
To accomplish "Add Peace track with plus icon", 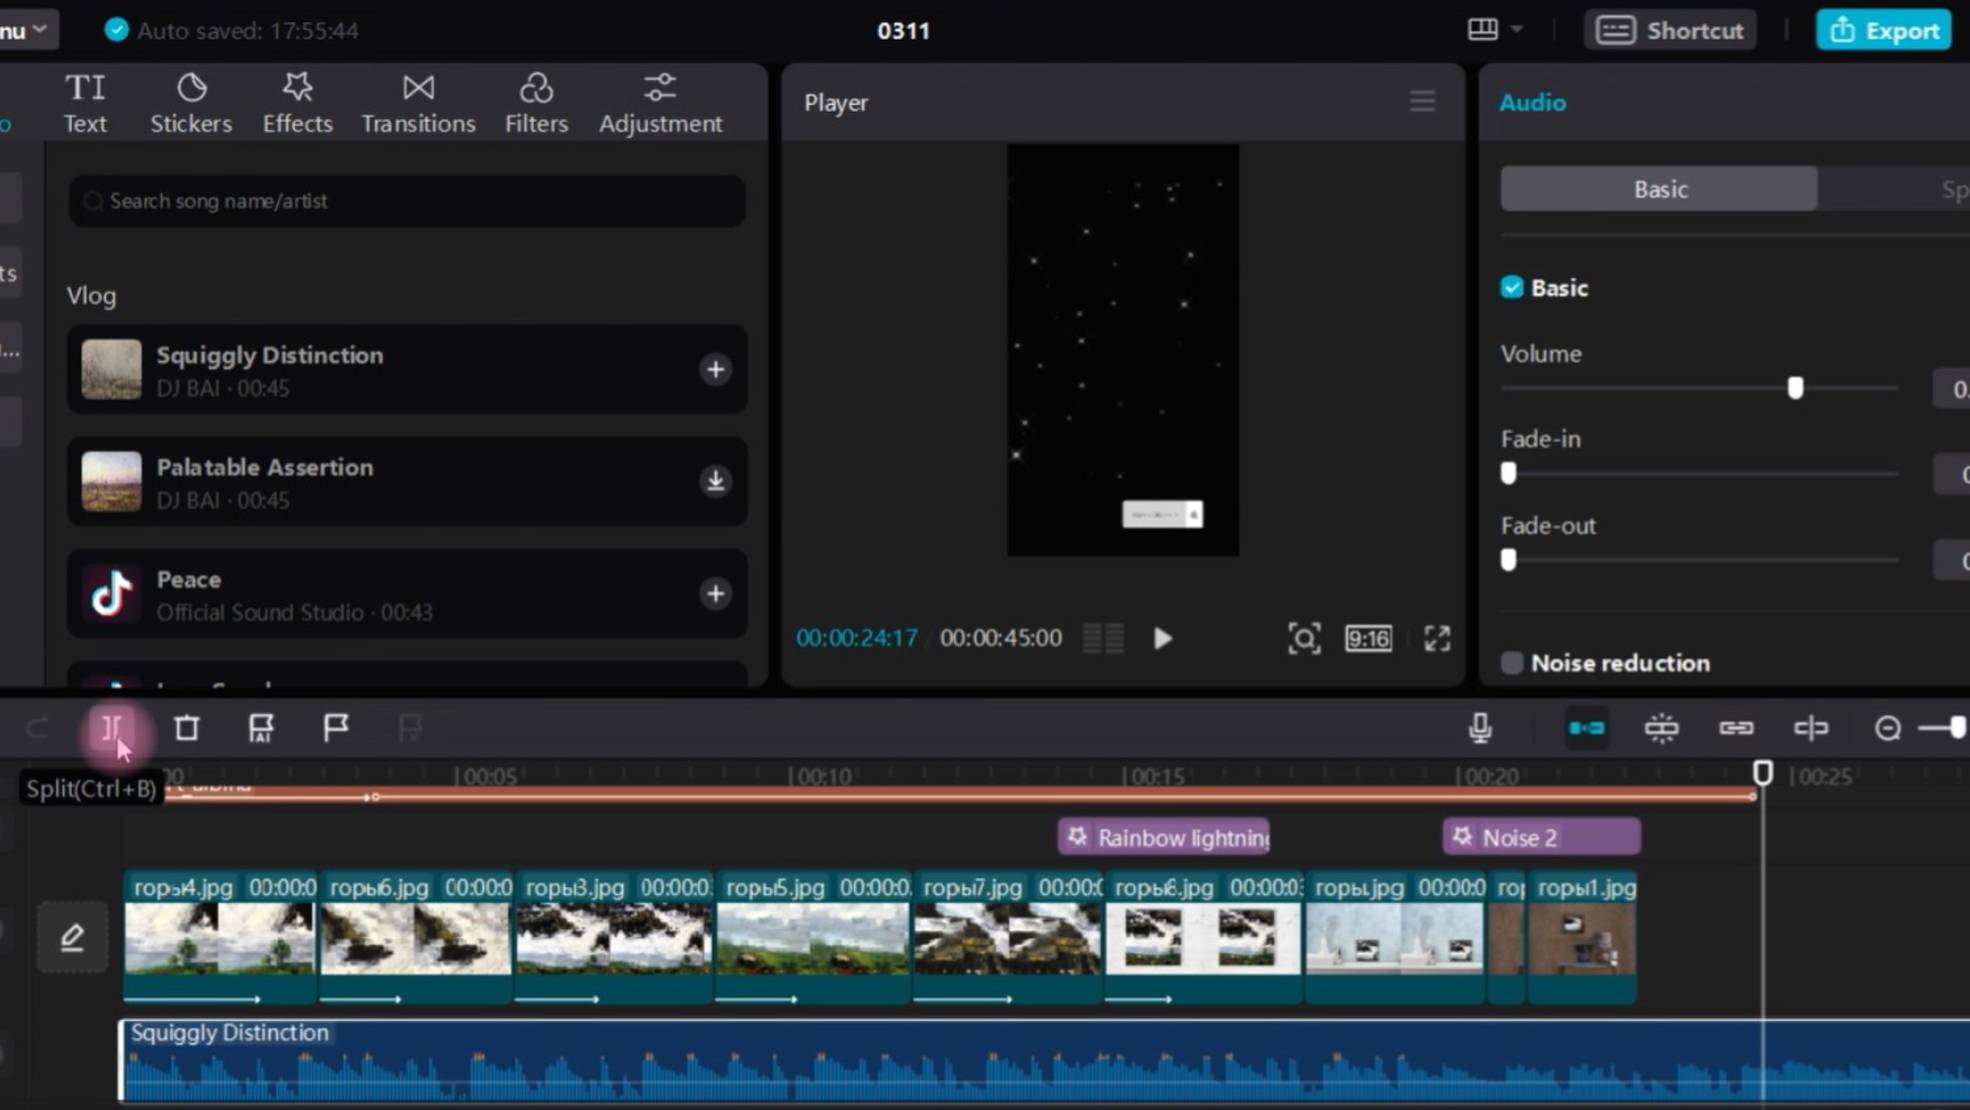I will pos(715,594).
